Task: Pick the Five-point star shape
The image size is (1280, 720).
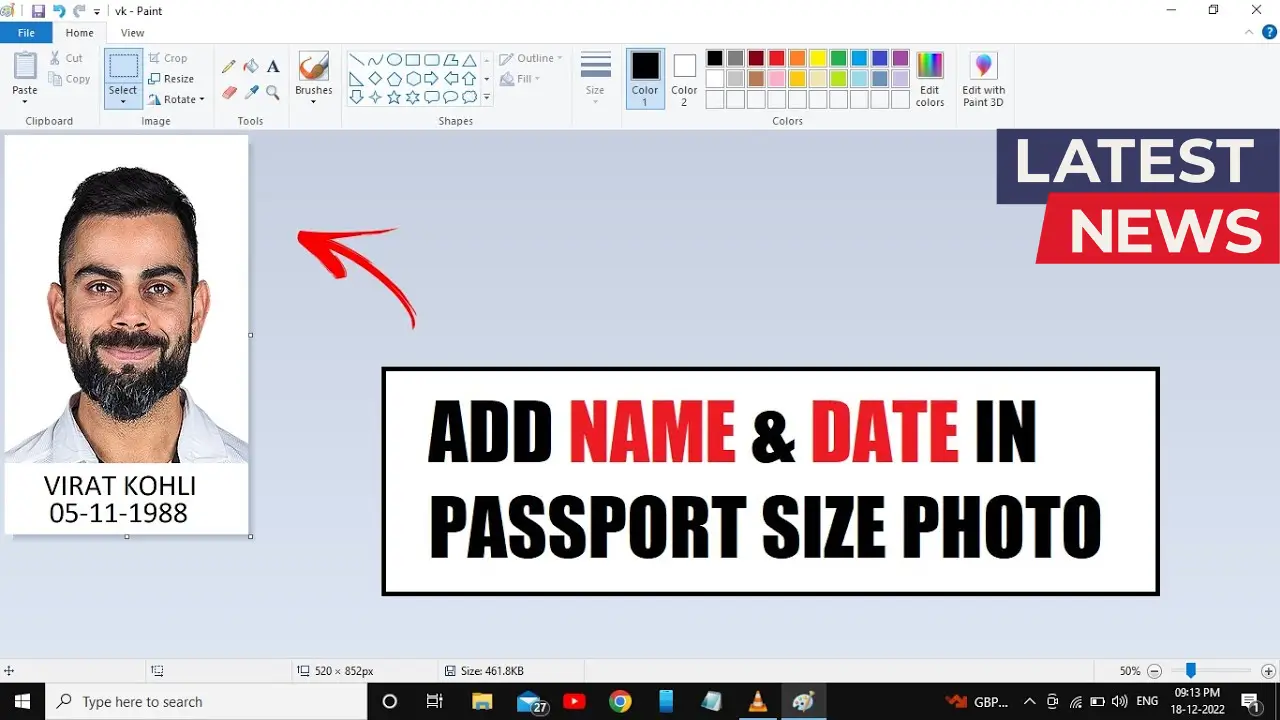Action: [x=394, y=97]
